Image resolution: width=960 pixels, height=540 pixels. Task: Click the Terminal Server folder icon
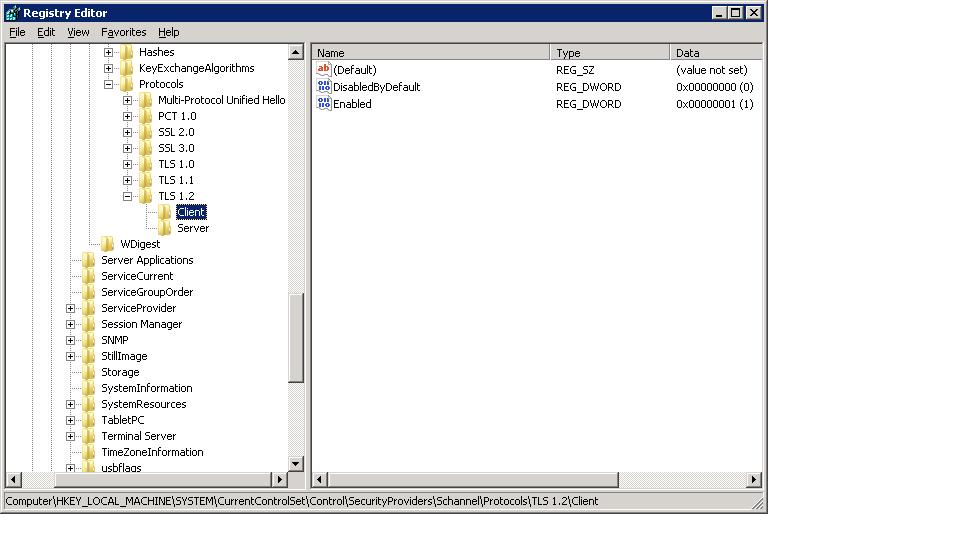pyautogui.click(x=89, y=436)
